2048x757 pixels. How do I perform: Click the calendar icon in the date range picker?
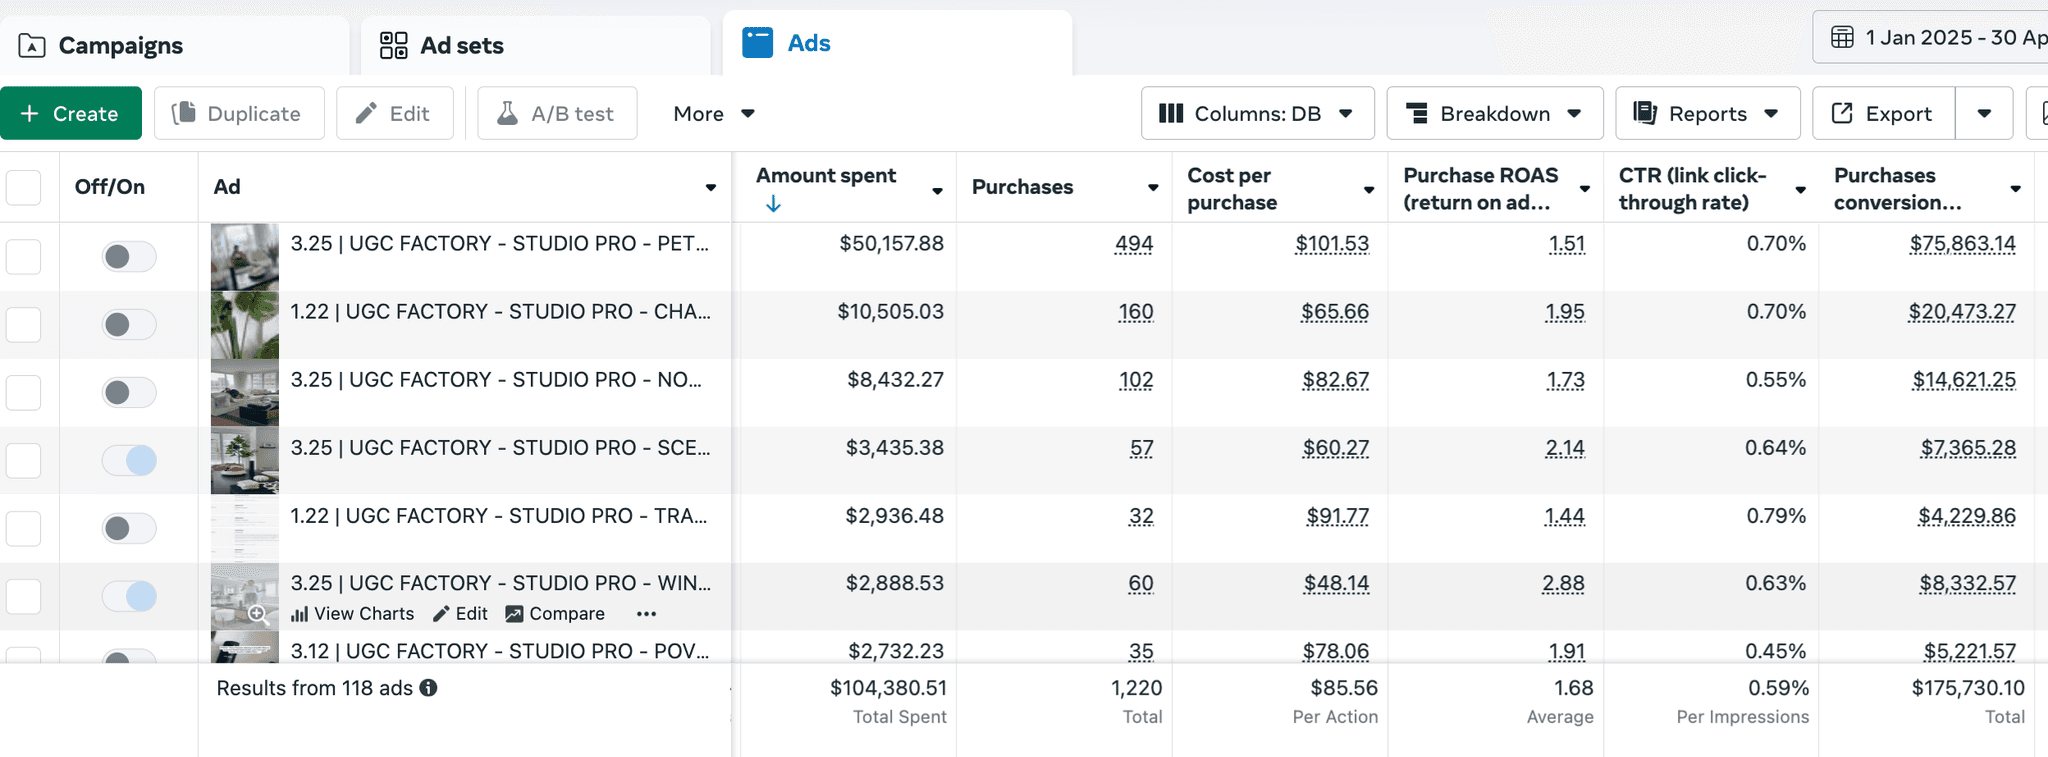pyautogui.click(x=1842, y=38)
